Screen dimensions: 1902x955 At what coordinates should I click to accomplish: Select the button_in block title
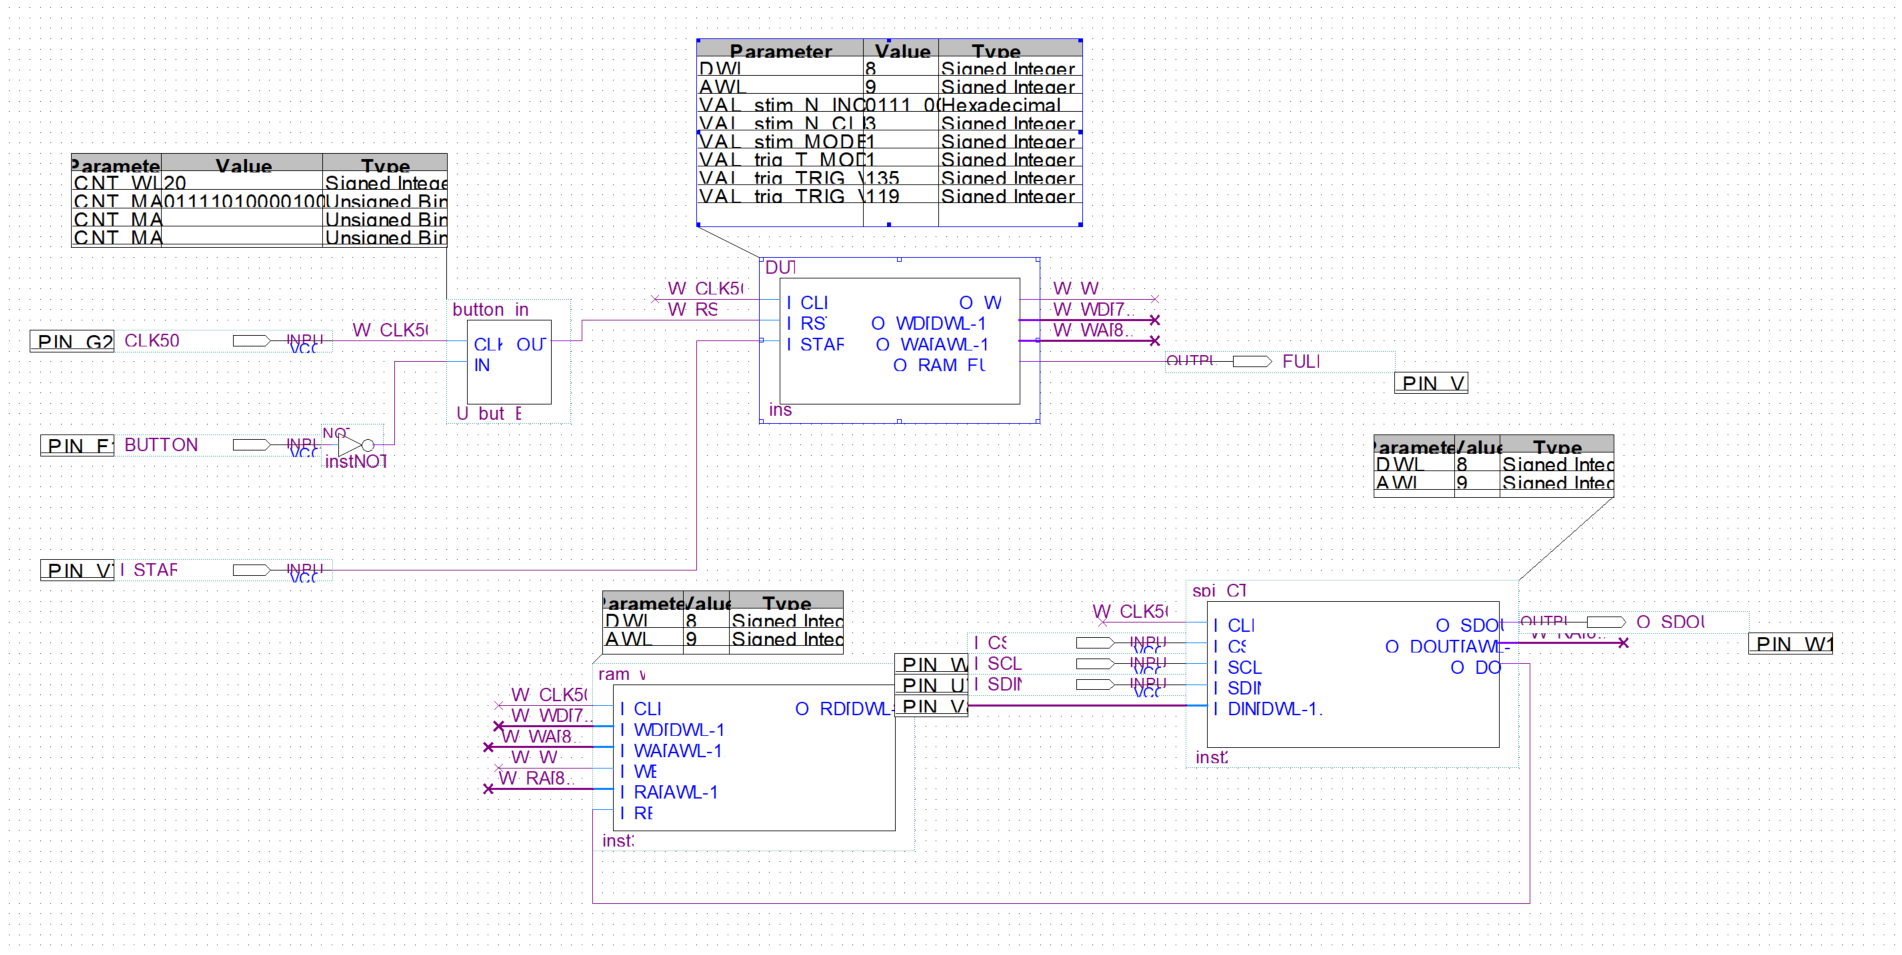point(490,310)
